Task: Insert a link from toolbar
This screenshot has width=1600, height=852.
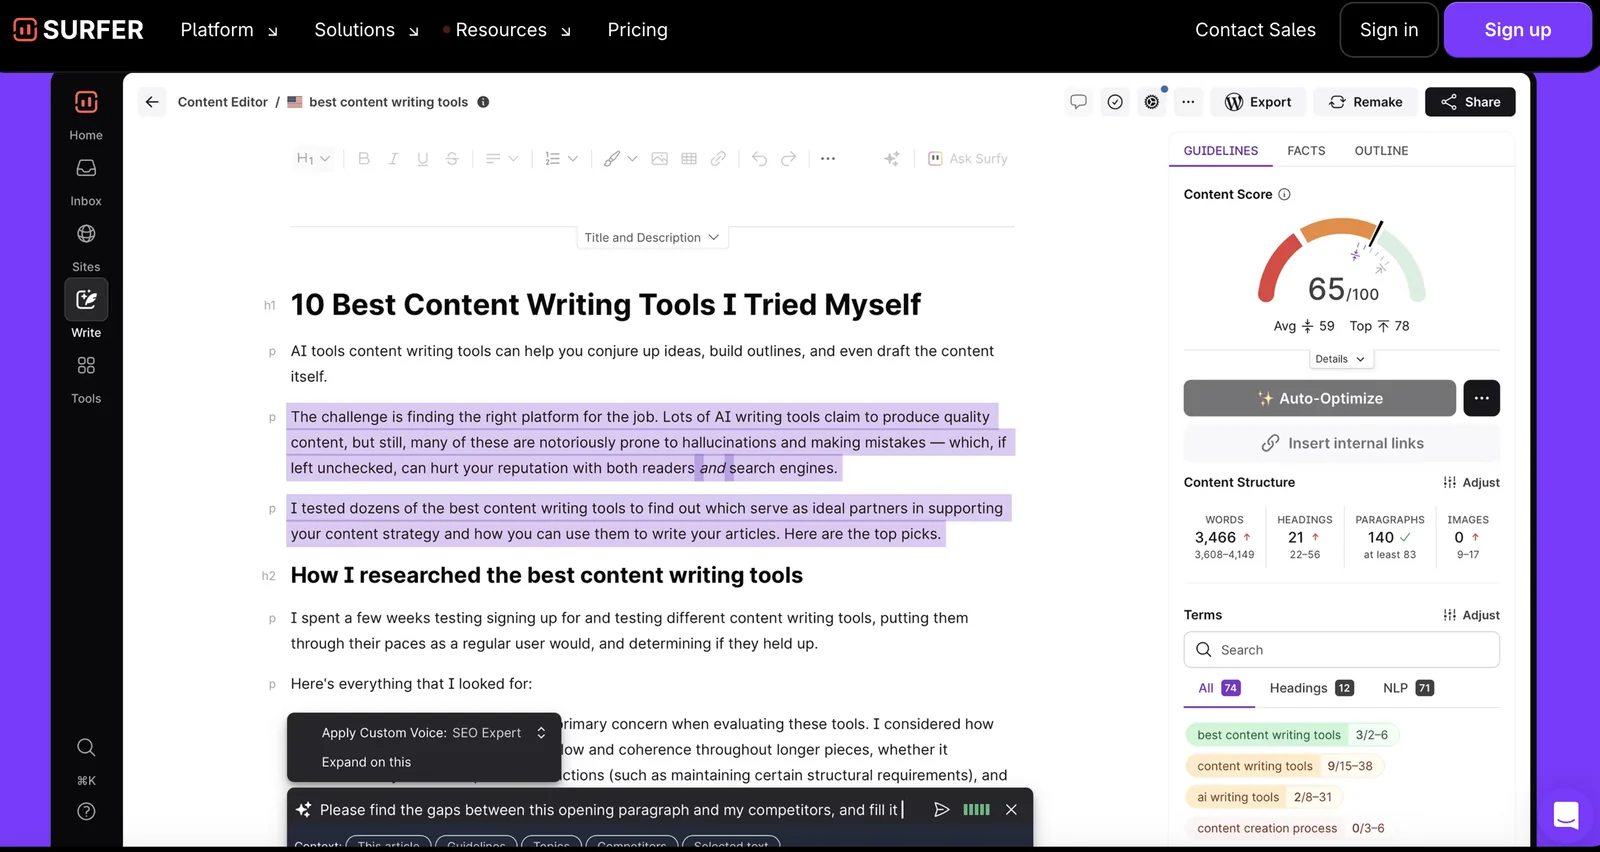Action: [x=718, y=159]
